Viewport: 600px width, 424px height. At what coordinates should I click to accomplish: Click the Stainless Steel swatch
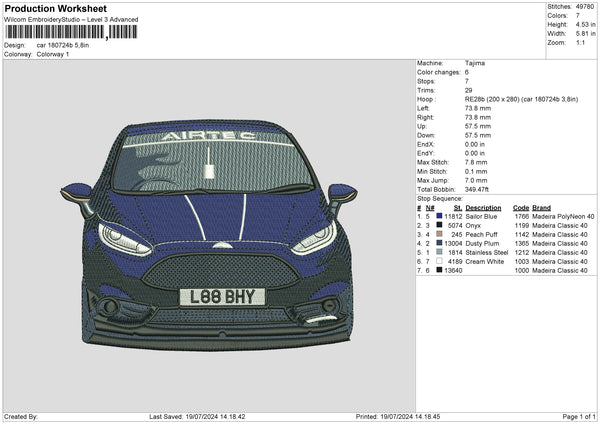[x=439, y=252]
